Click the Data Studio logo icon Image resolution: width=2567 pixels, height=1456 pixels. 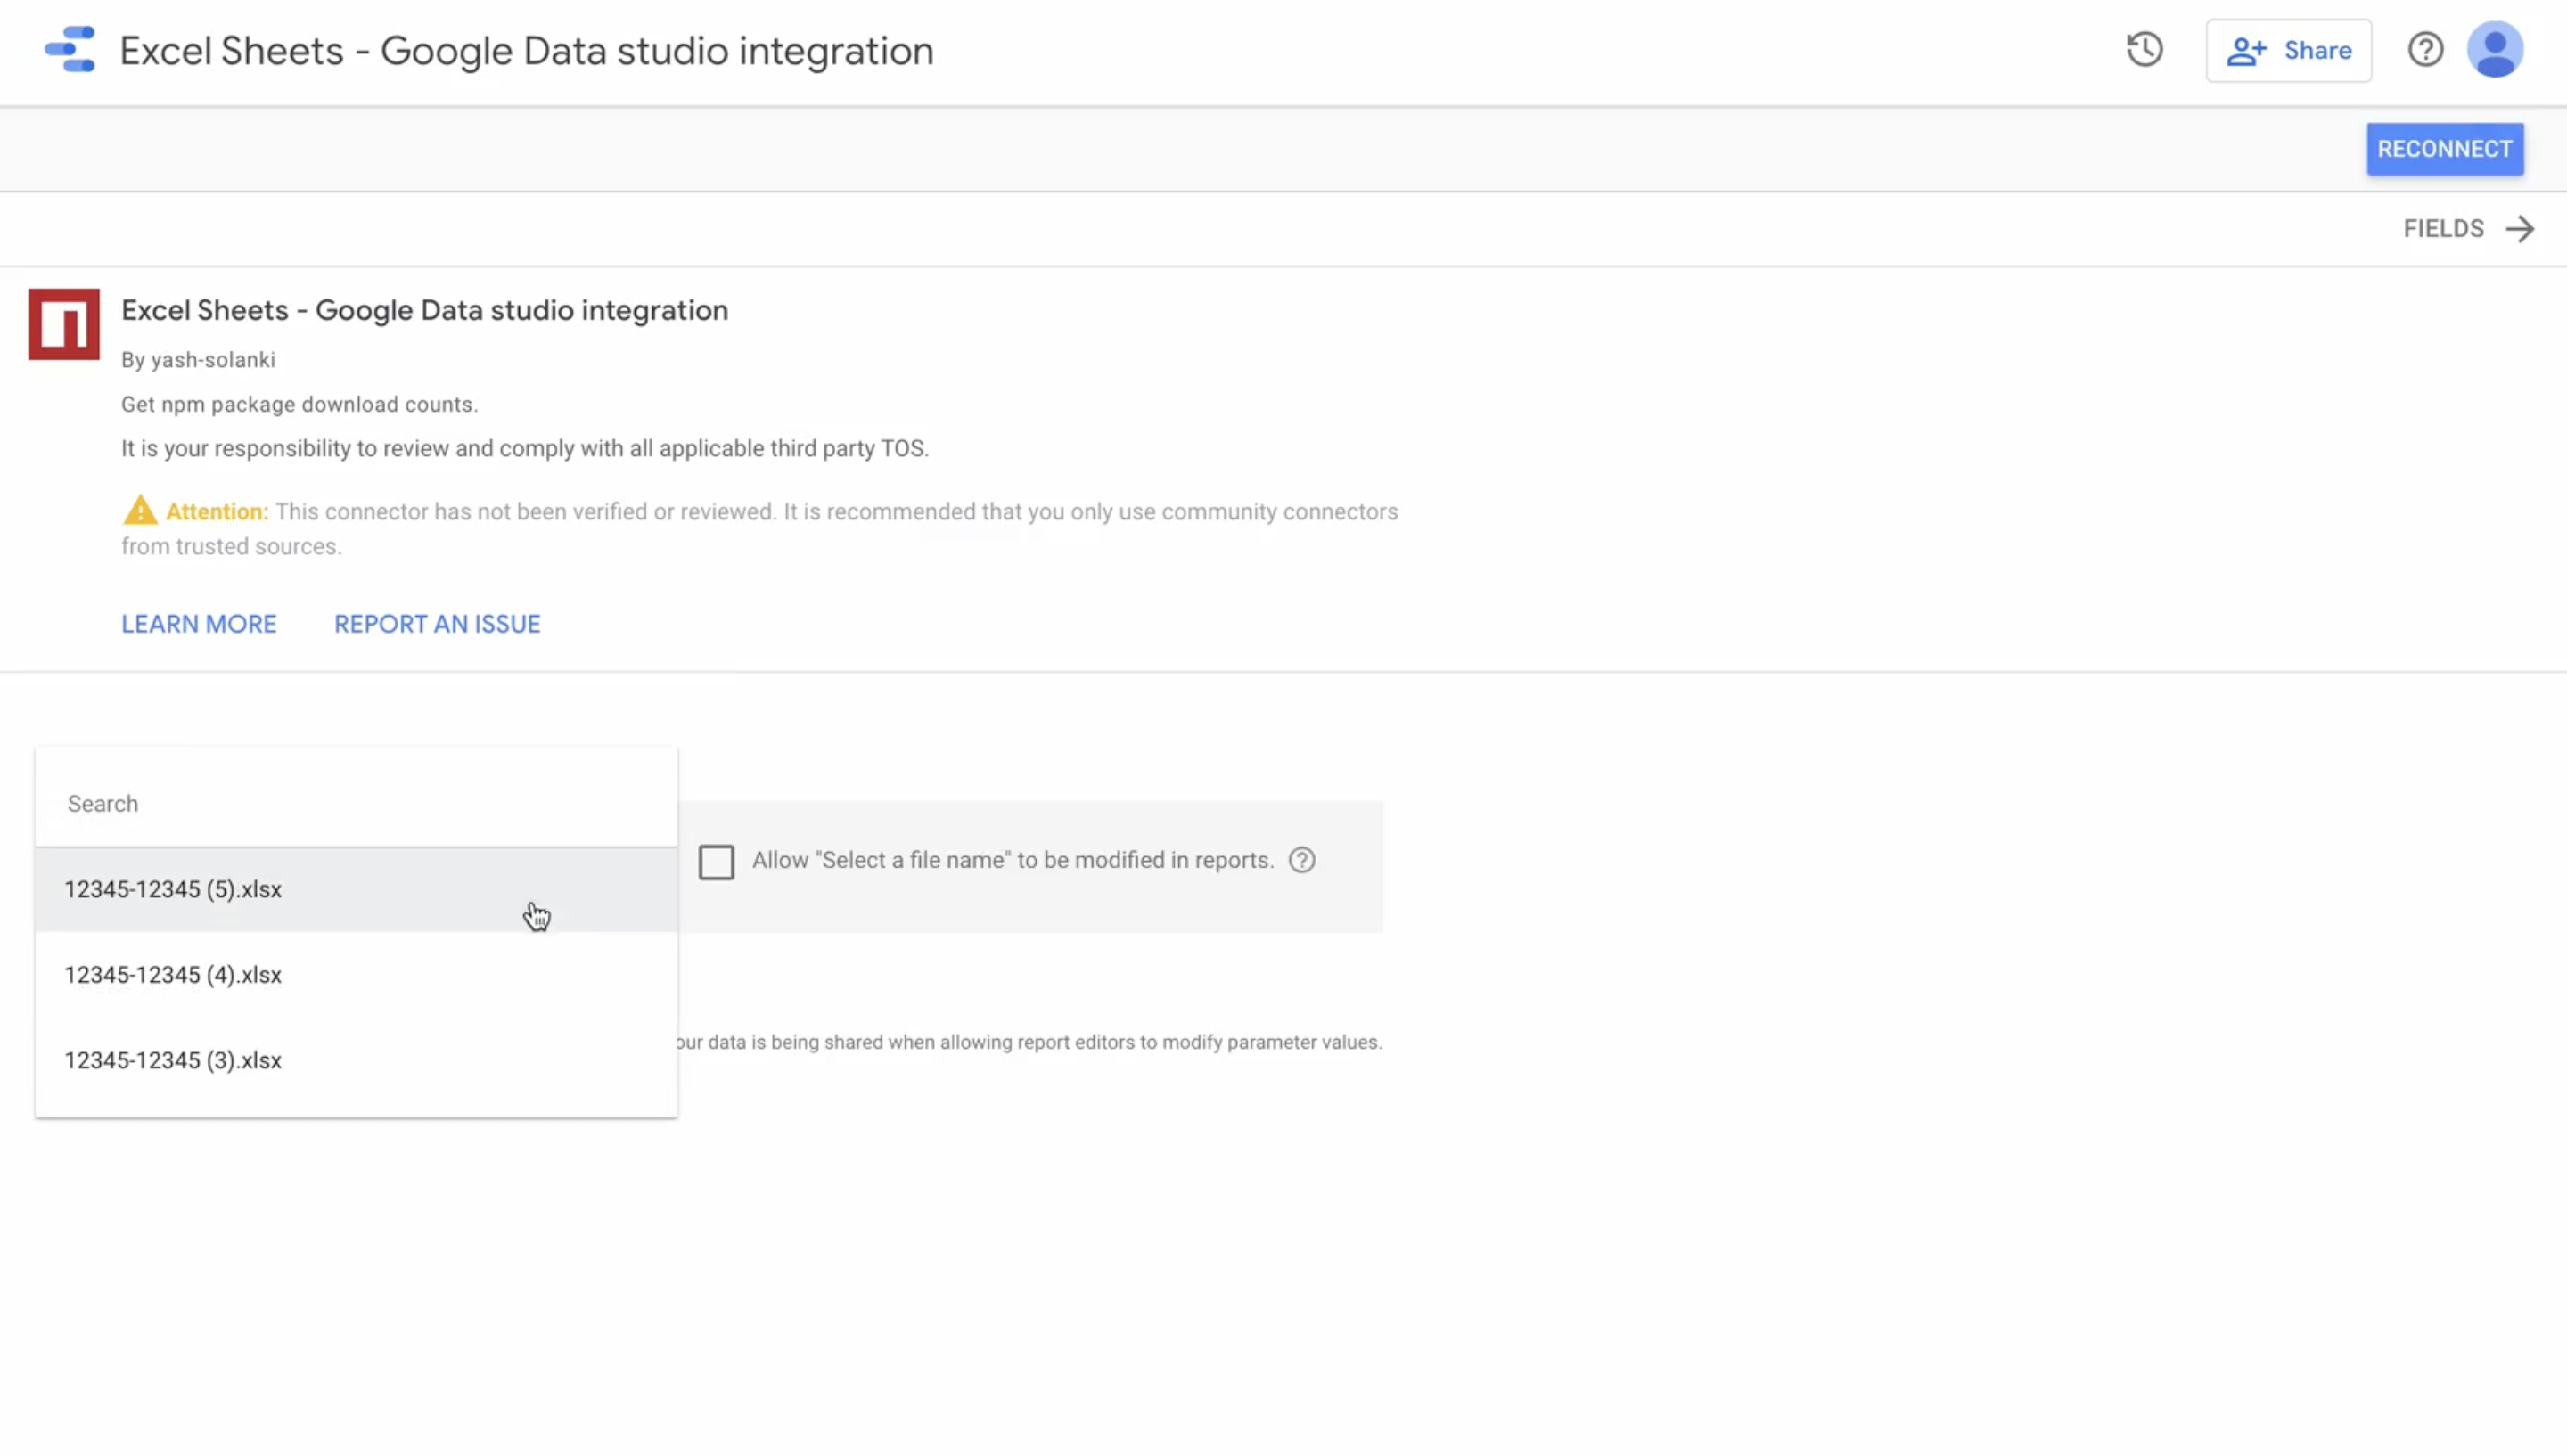click(70, 50)
